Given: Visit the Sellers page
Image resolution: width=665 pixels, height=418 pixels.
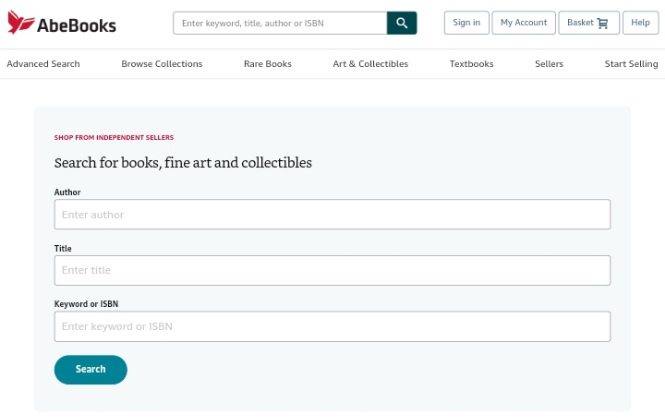Looking at the screenshot, I should pos(549,64).
